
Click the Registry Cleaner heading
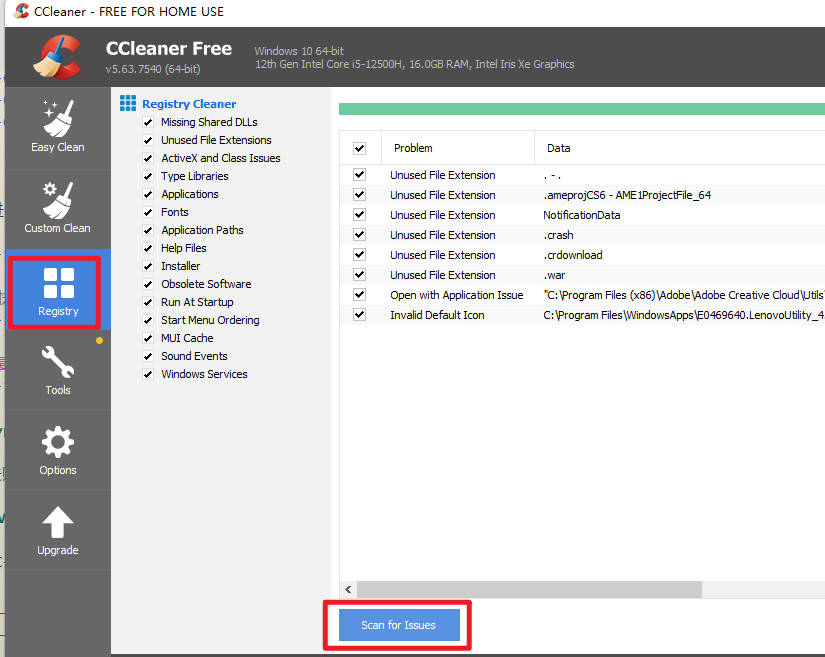pyautogui.click(x=189, y=104)
